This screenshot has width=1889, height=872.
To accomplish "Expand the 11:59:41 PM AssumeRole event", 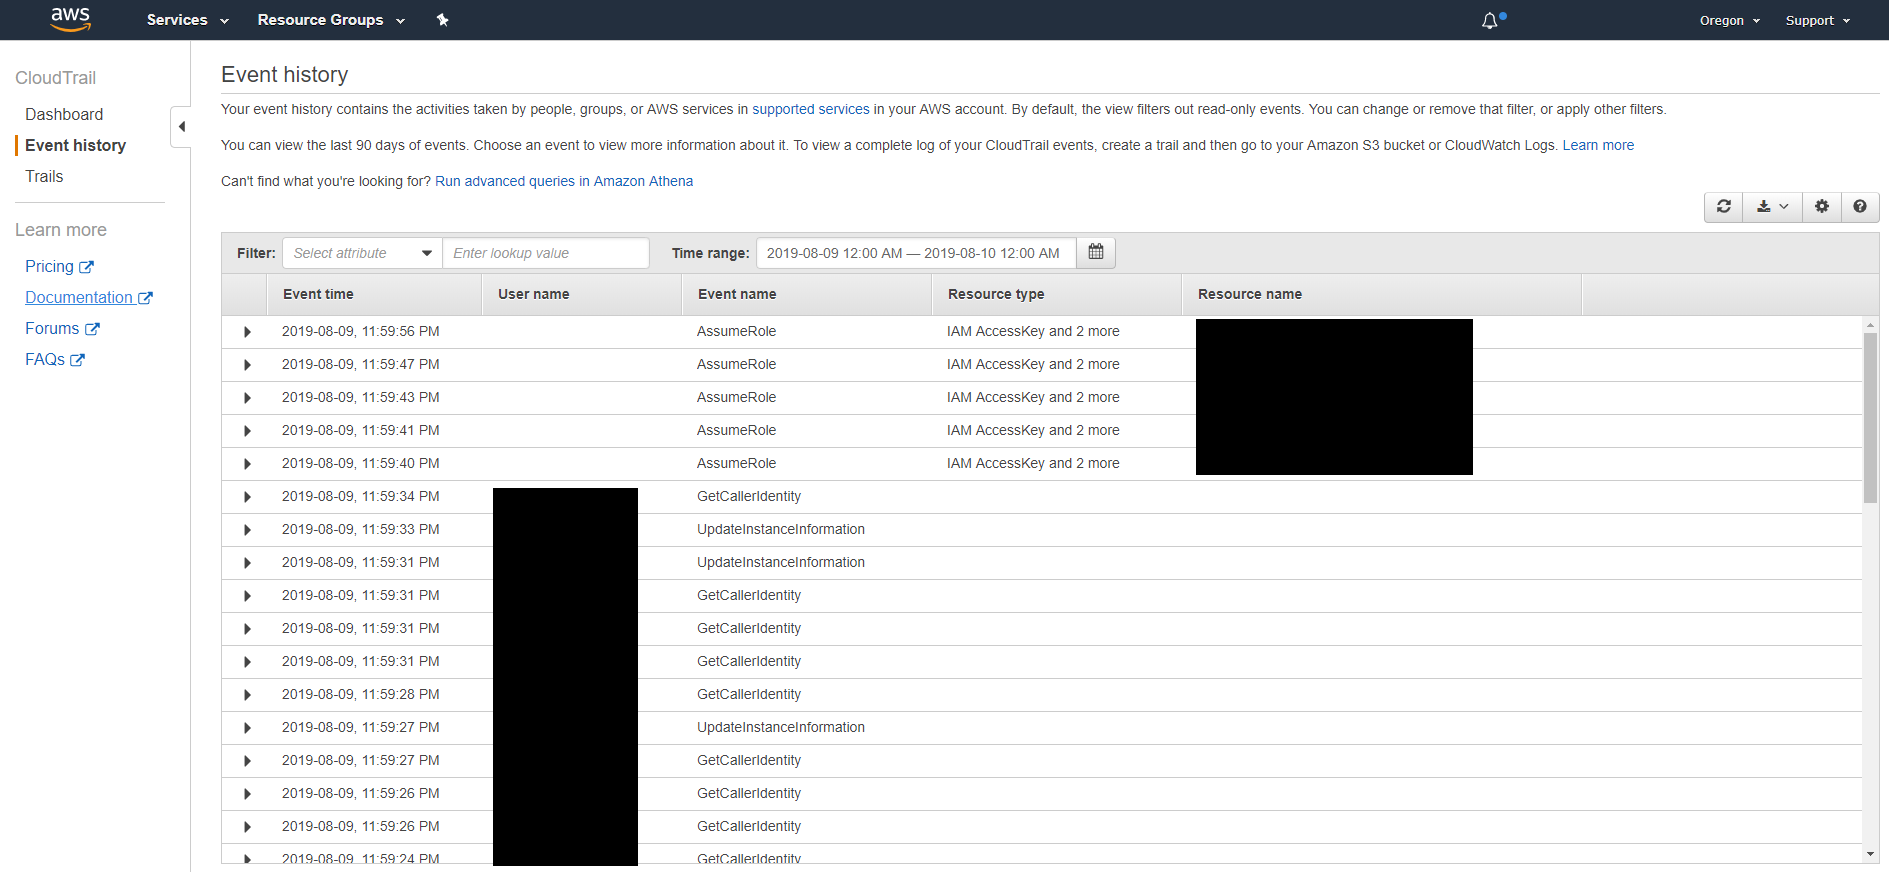I will click(247, 431).
